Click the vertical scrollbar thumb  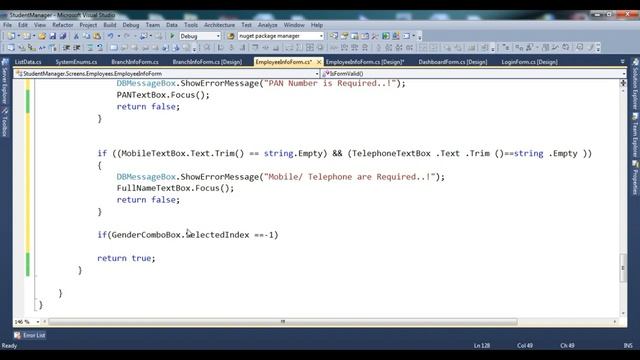(623, 268)
